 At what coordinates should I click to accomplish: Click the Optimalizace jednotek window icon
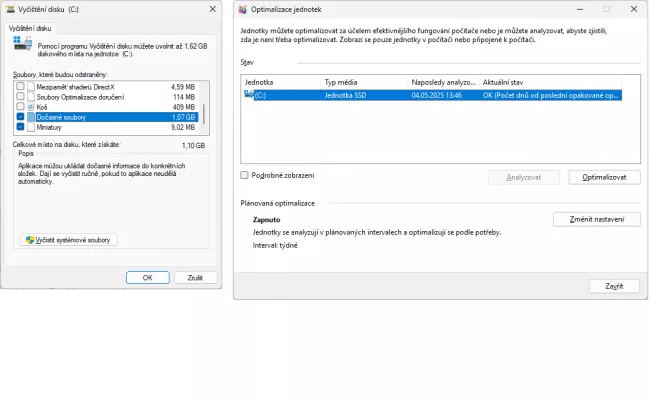tap(243, 8)
